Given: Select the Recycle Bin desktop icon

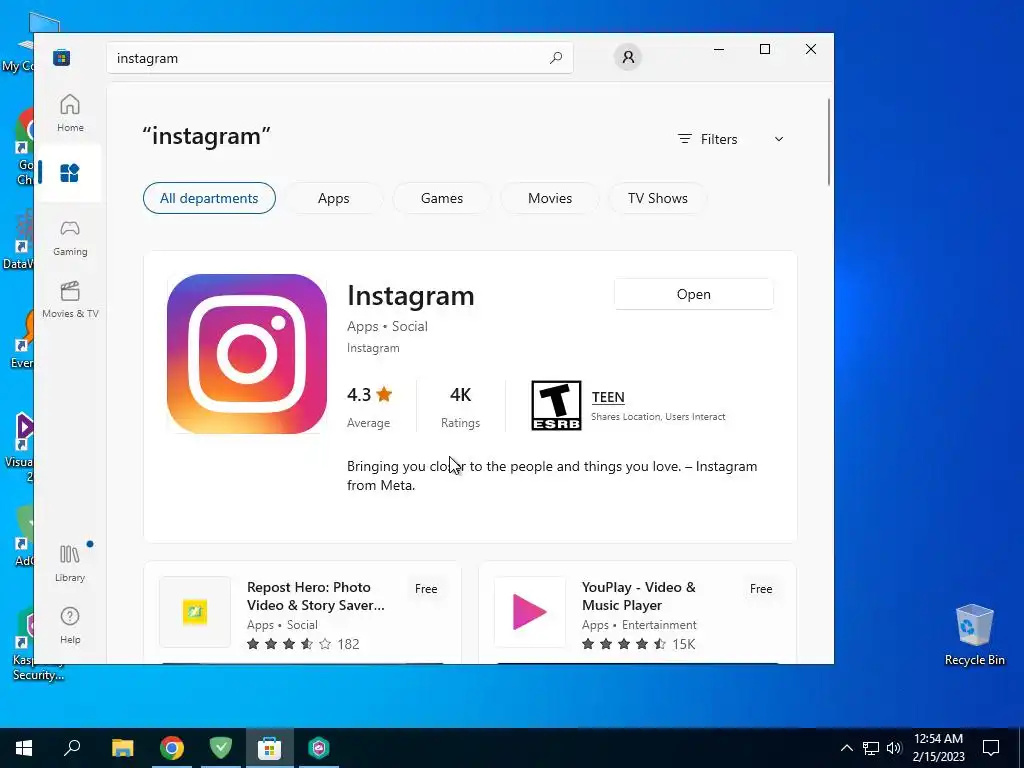Looking at the screenshot, I should click(x=974, y=635).
